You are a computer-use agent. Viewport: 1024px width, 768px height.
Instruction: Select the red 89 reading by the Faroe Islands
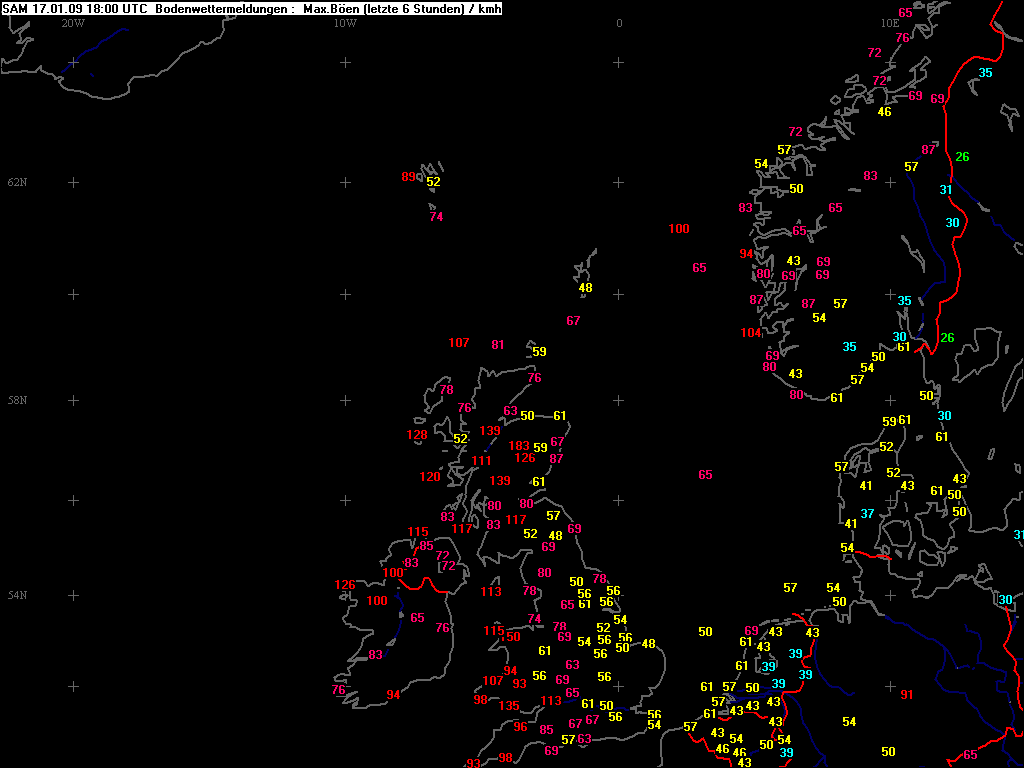(408, 177)
